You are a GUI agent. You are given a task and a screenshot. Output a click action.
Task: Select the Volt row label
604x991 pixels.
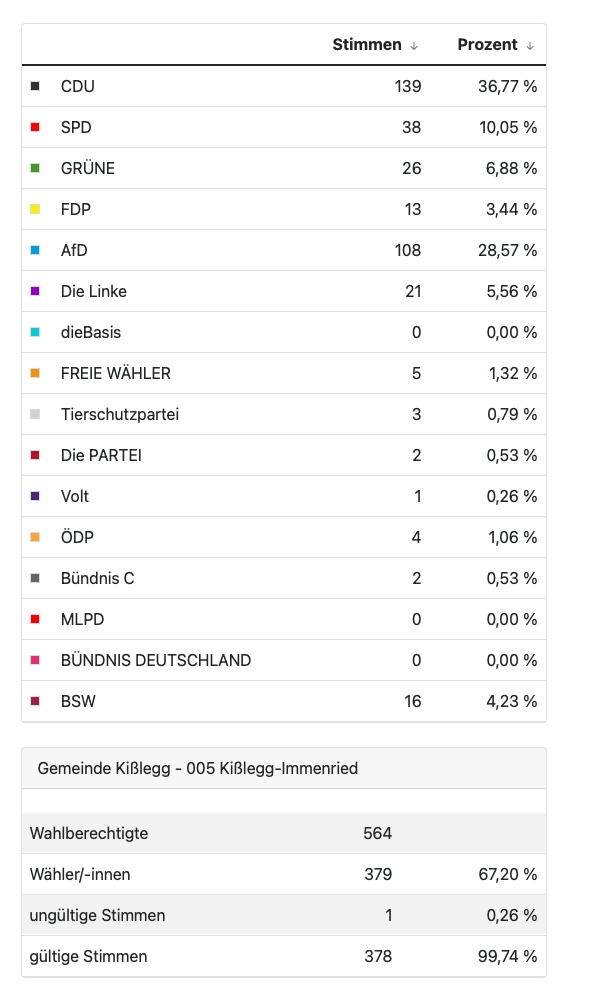75,496
